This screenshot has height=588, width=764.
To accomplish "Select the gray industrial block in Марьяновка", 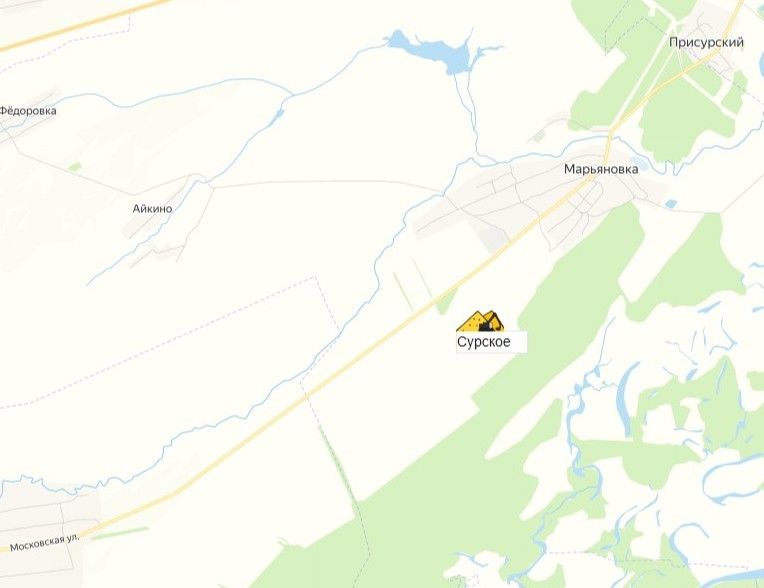I will 494,239.
